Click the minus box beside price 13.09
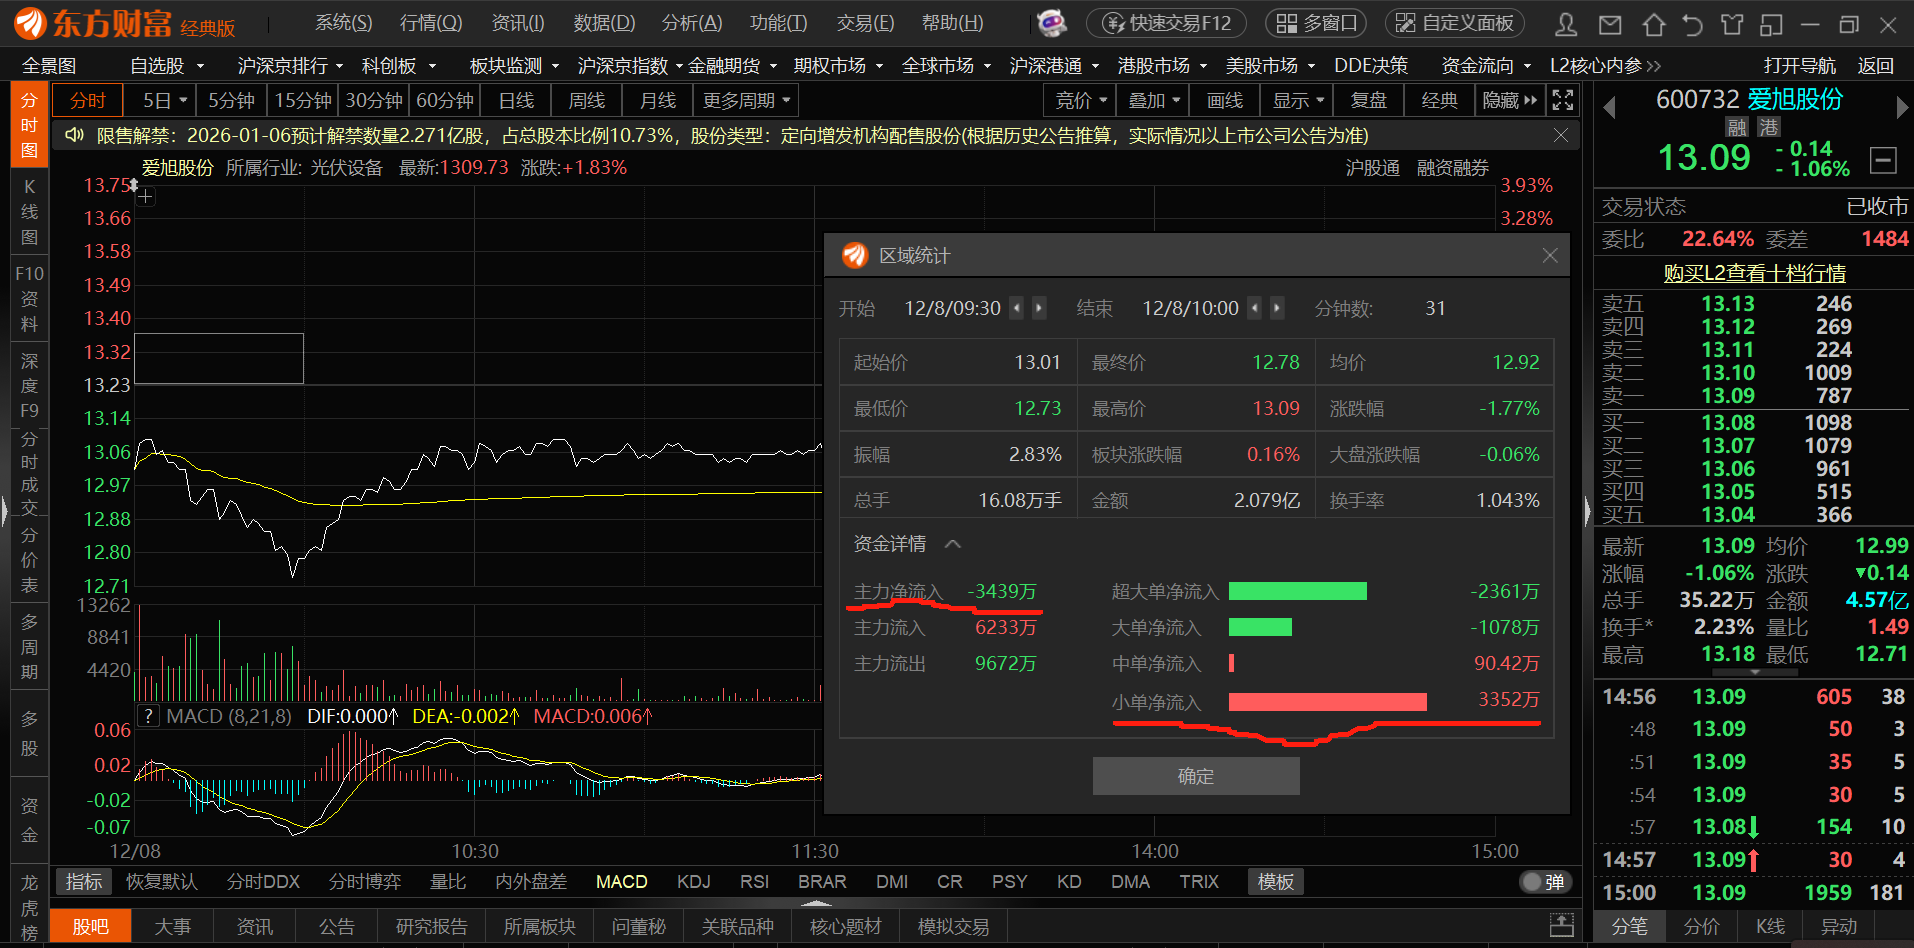 [x=1883, y=159]
